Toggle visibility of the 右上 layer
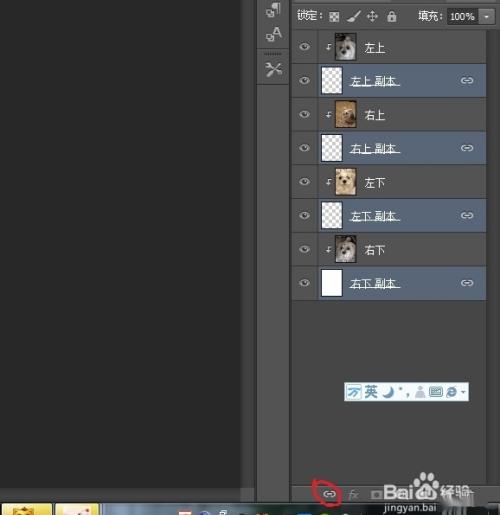500x515 pixels. [x=304, y=114]
